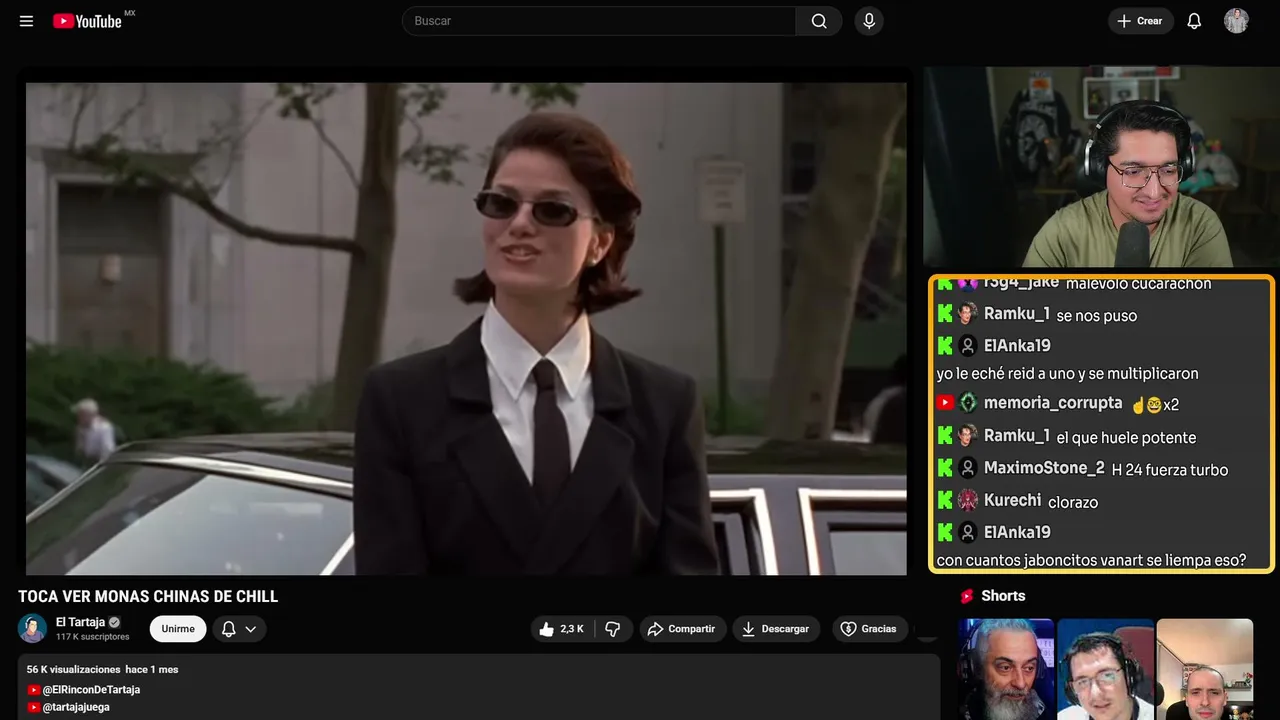Open the account avatar menu

1236,21
